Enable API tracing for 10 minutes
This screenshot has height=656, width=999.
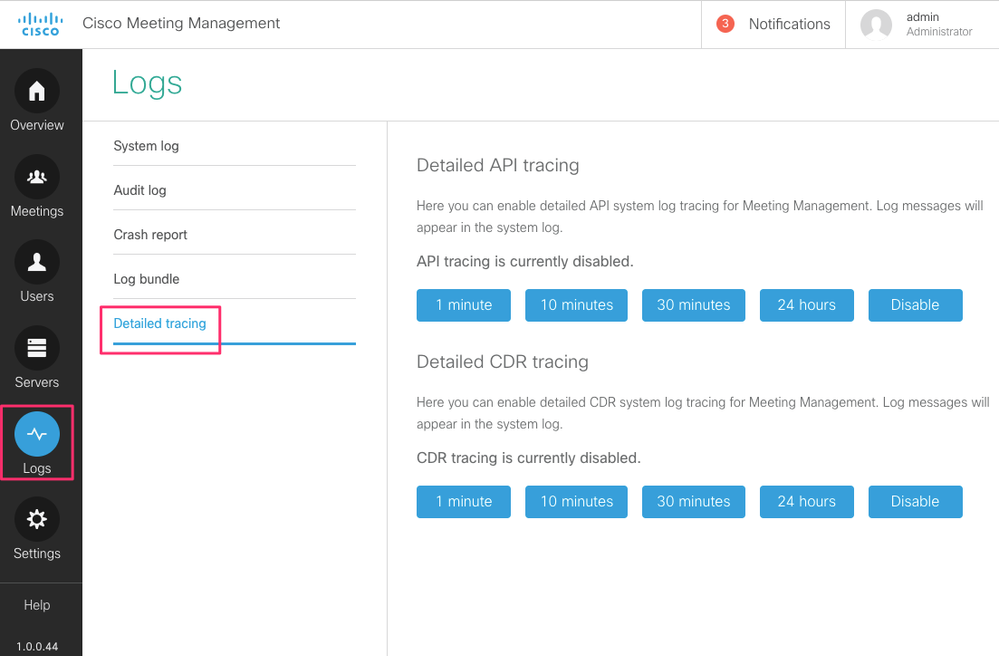coord(577,305)
